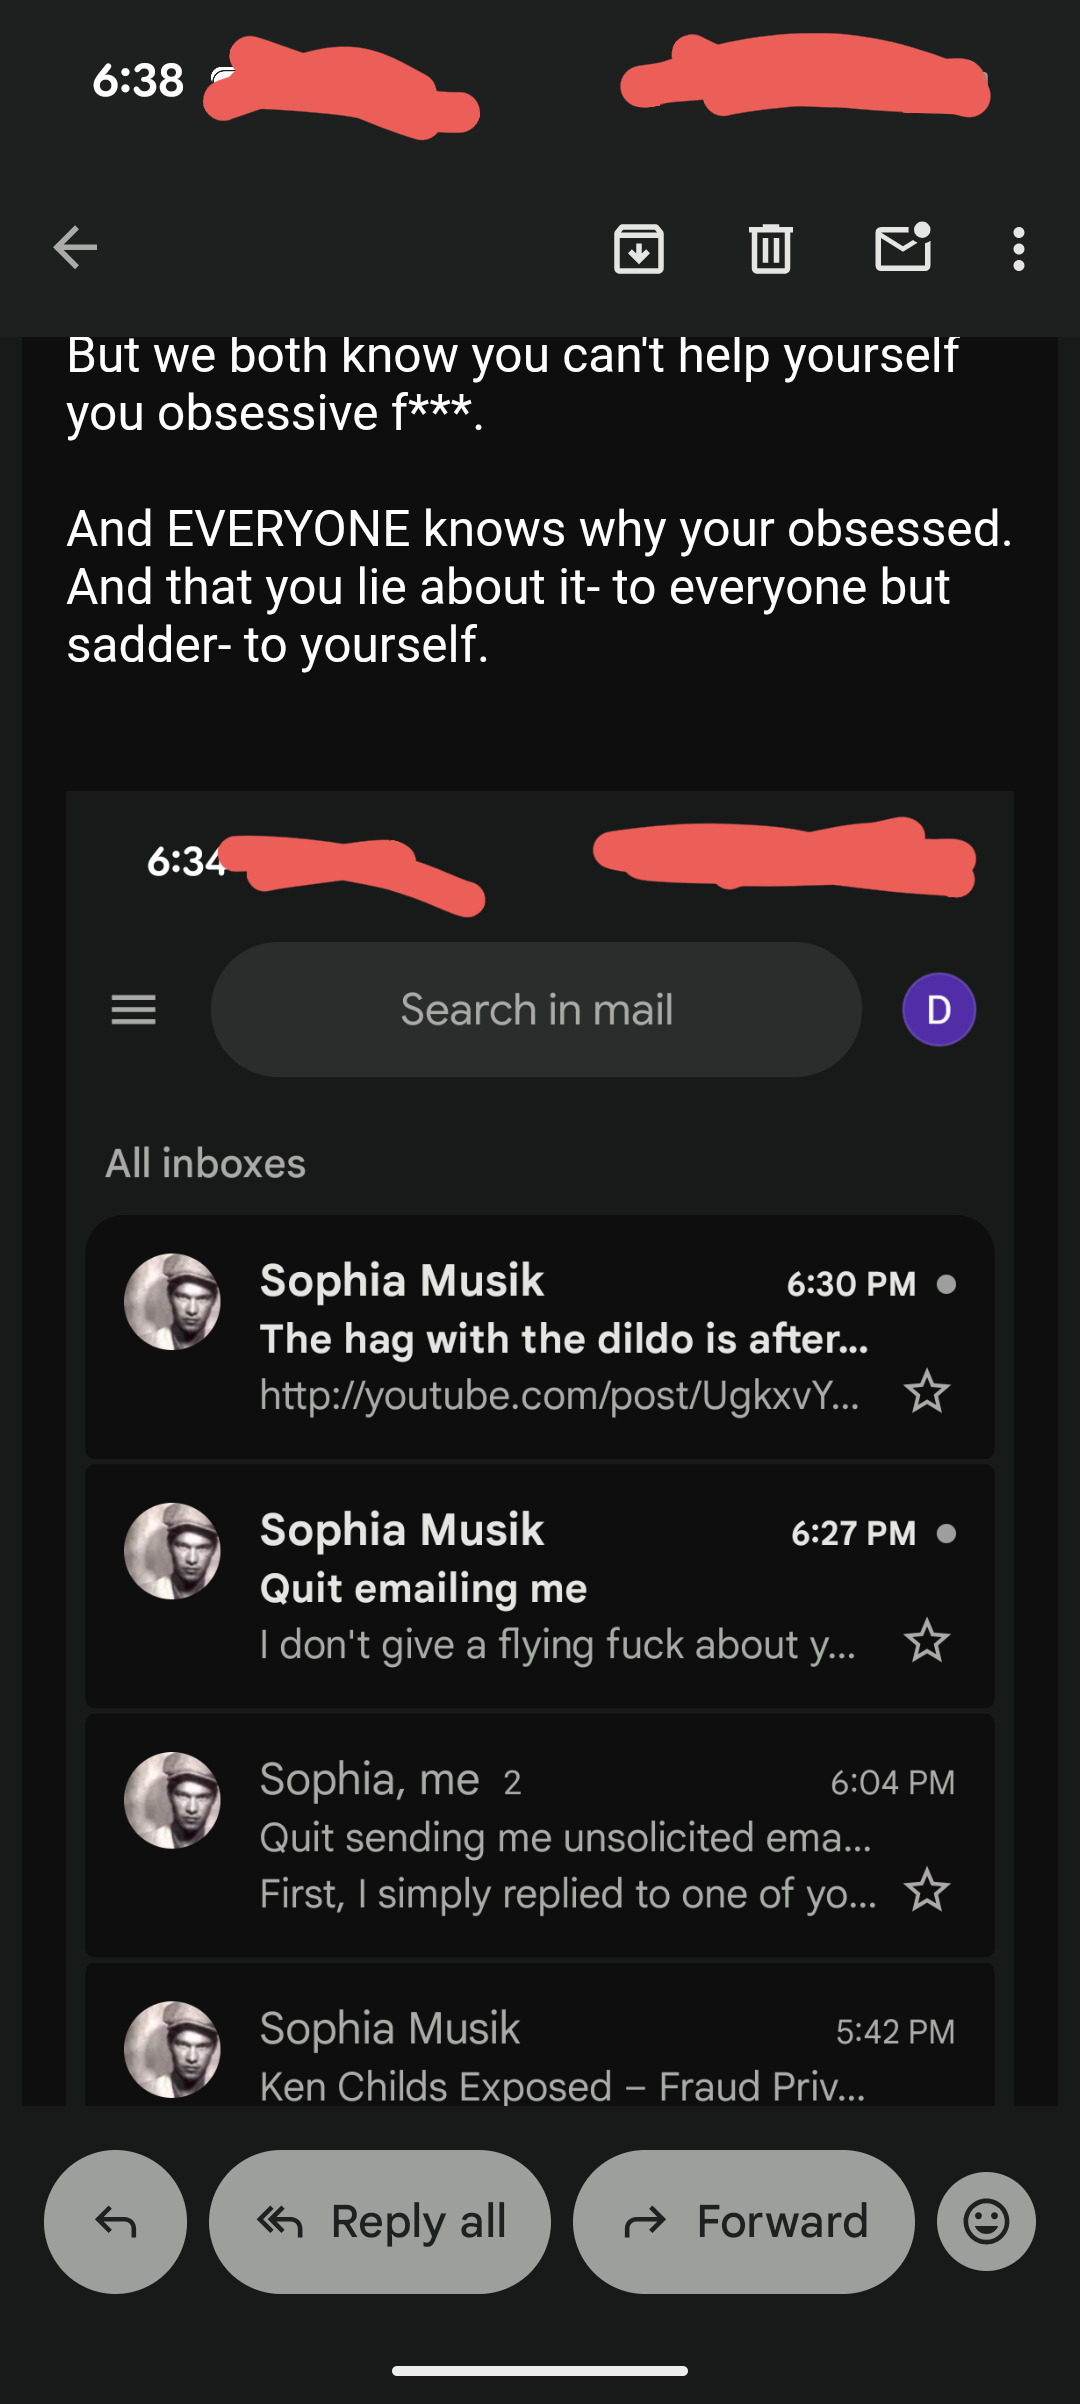Open the three-dot overflow menu
This screenshot has width=1080, height=2404.
pyautogui.click(x=1018, y=248)
